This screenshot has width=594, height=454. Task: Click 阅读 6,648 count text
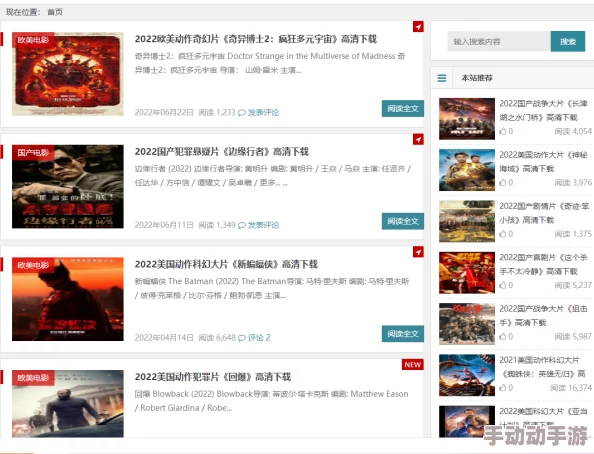coord(217,338)
